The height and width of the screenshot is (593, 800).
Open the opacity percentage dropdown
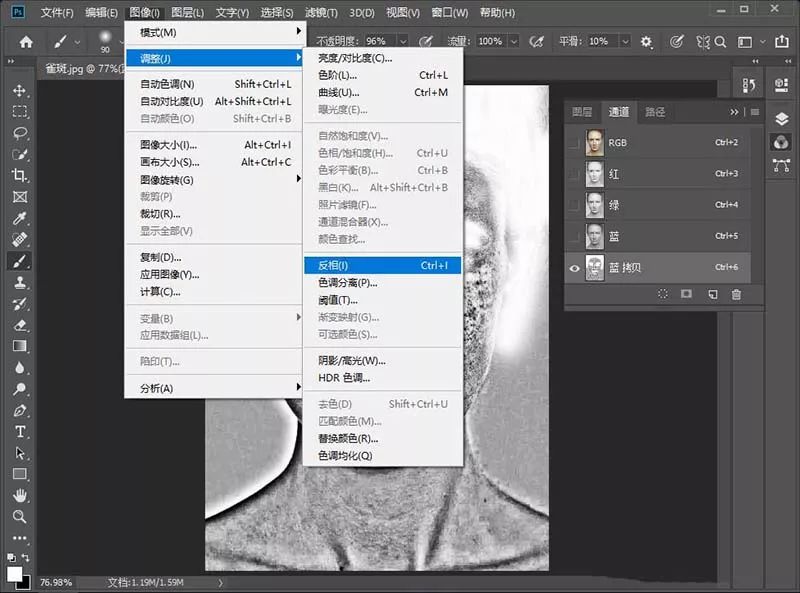[x=404, y=40]
